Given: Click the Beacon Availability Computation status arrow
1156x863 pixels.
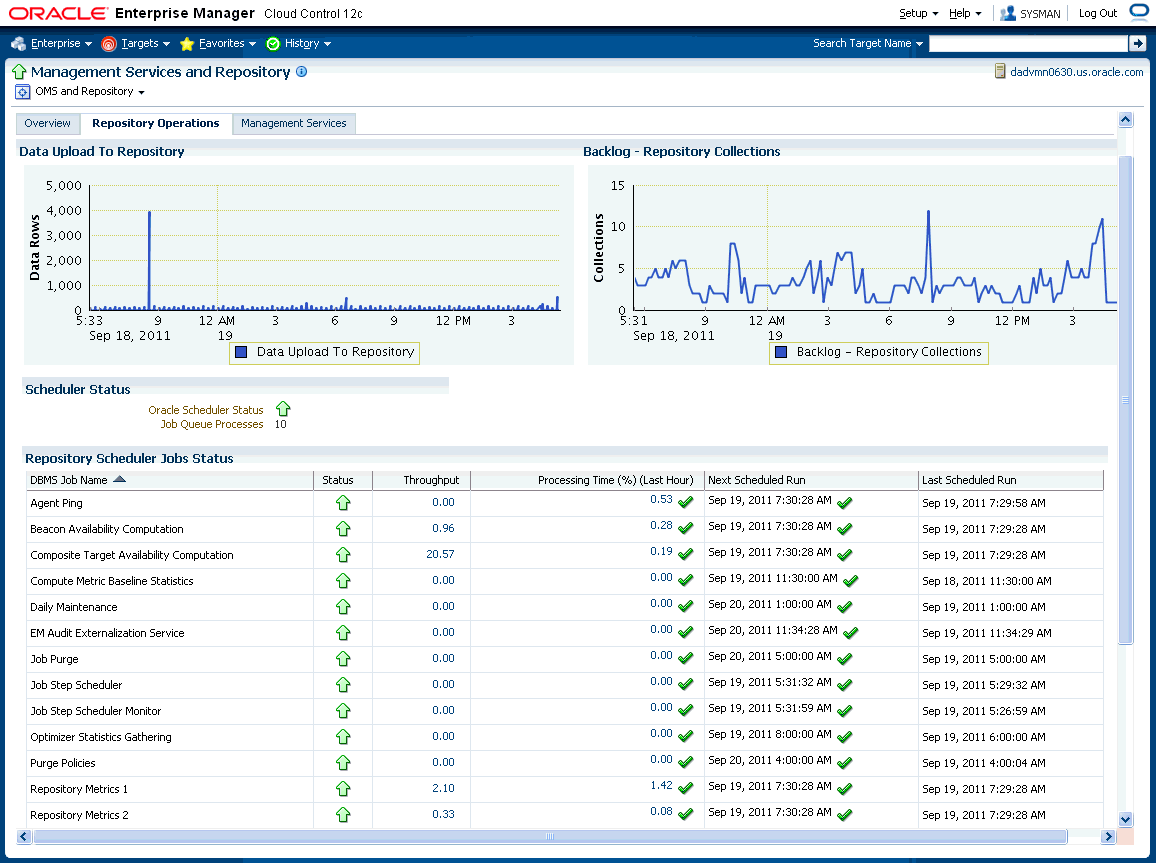Looking at the screenshot, I should pos(343,528).
